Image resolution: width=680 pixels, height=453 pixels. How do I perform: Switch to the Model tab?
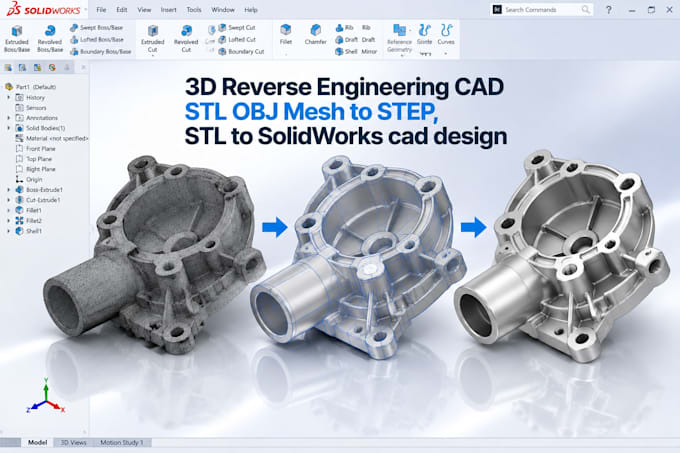pyautogui.click(x=37, y=442)
